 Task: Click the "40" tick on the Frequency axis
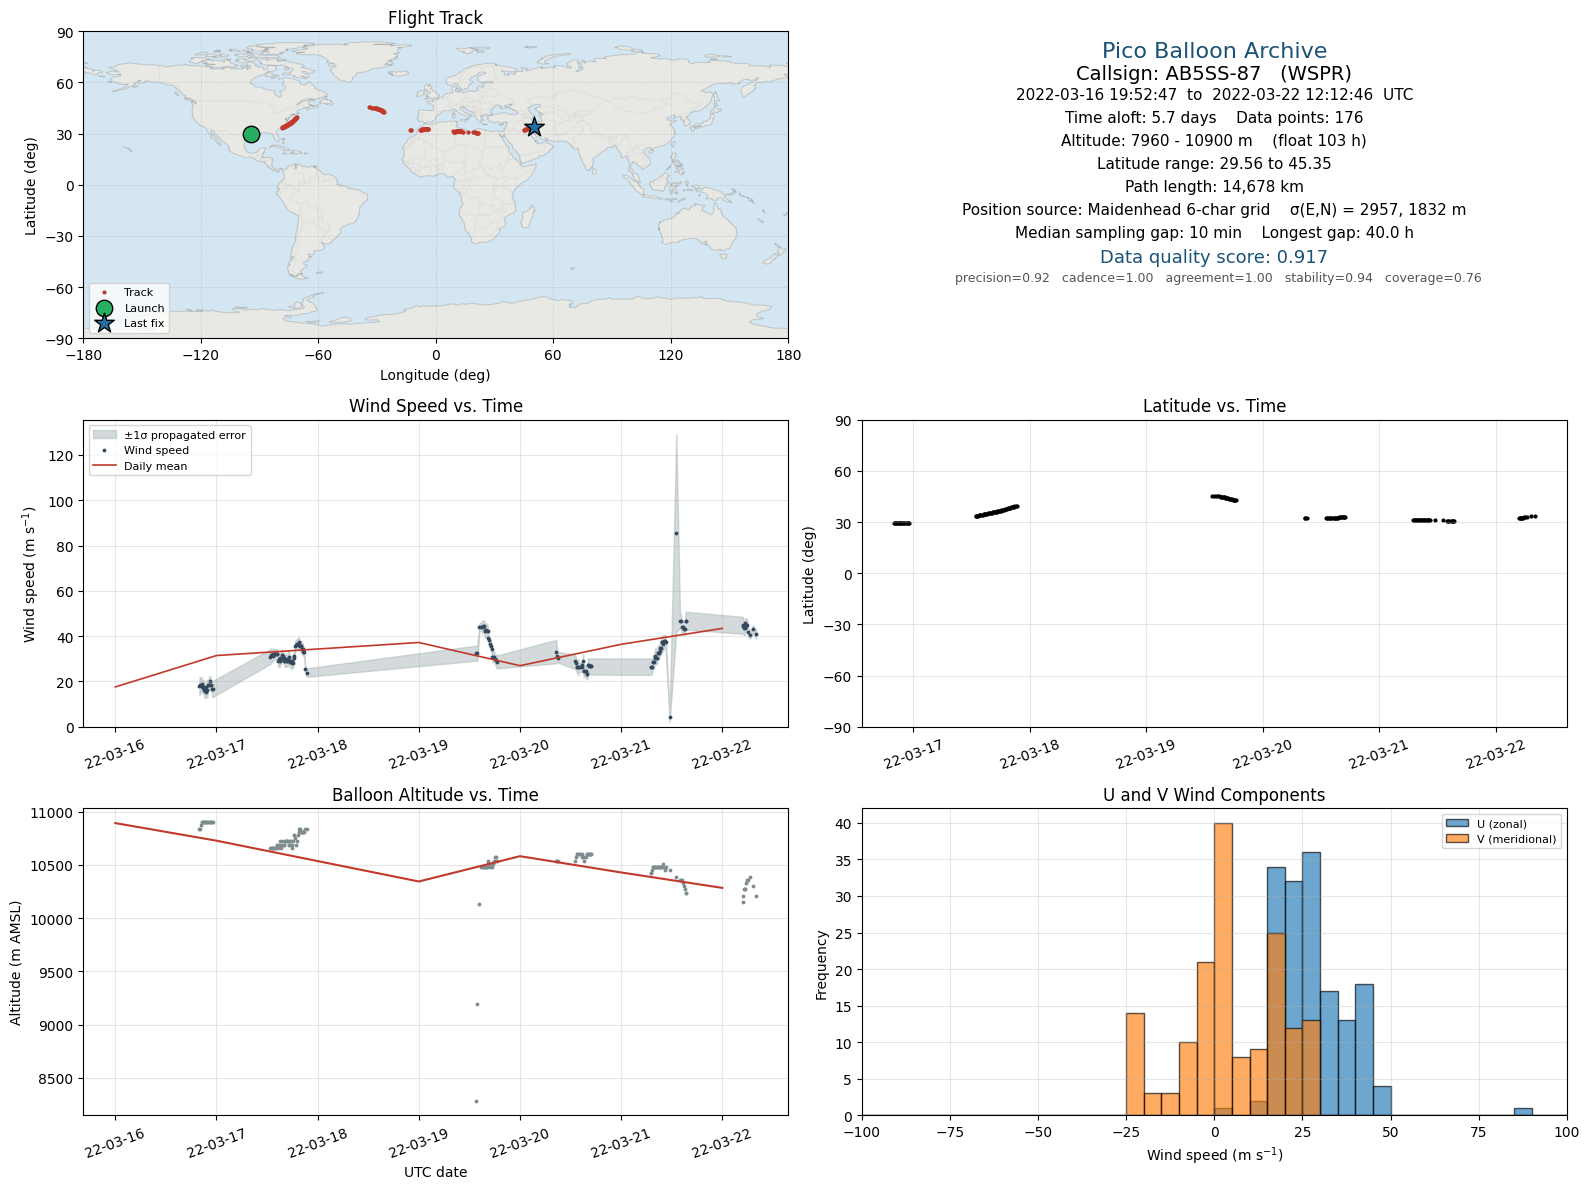point(843,824)
